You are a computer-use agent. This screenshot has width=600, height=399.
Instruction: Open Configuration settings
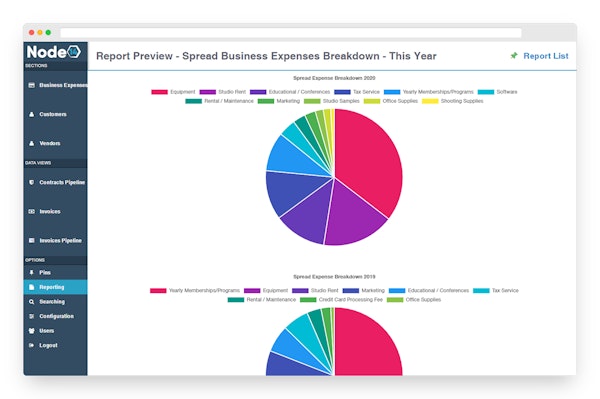tap(55, 316)
